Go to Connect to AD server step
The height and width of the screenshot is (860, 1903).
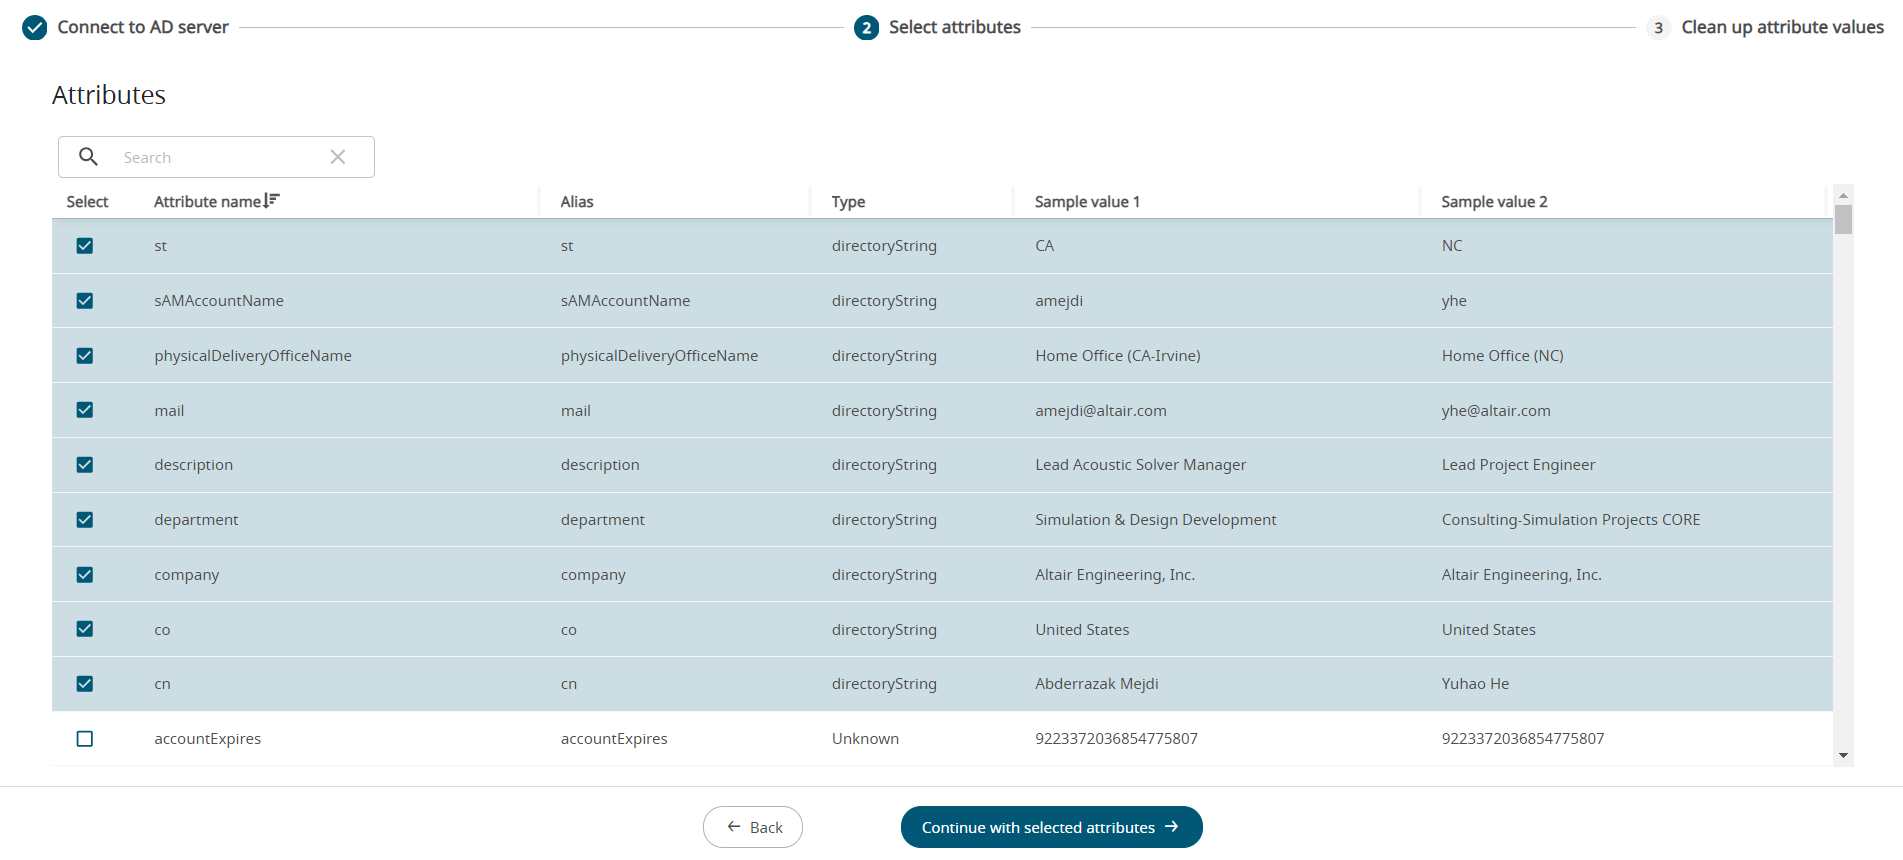pyautogui.click(x=143, y=27)
